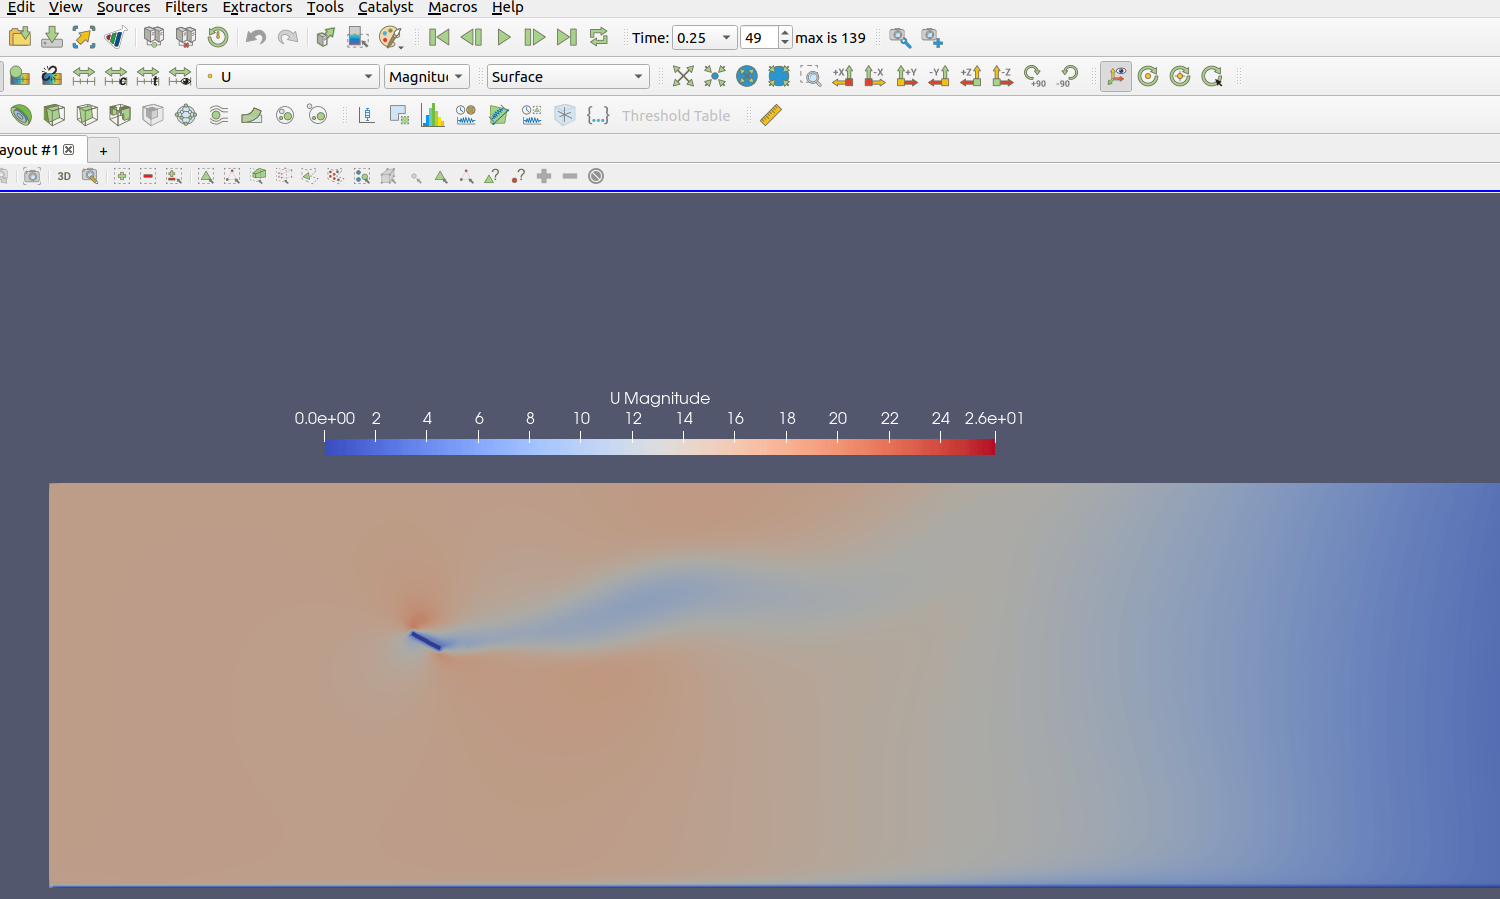Set view direction to +X

pos(843,76)
